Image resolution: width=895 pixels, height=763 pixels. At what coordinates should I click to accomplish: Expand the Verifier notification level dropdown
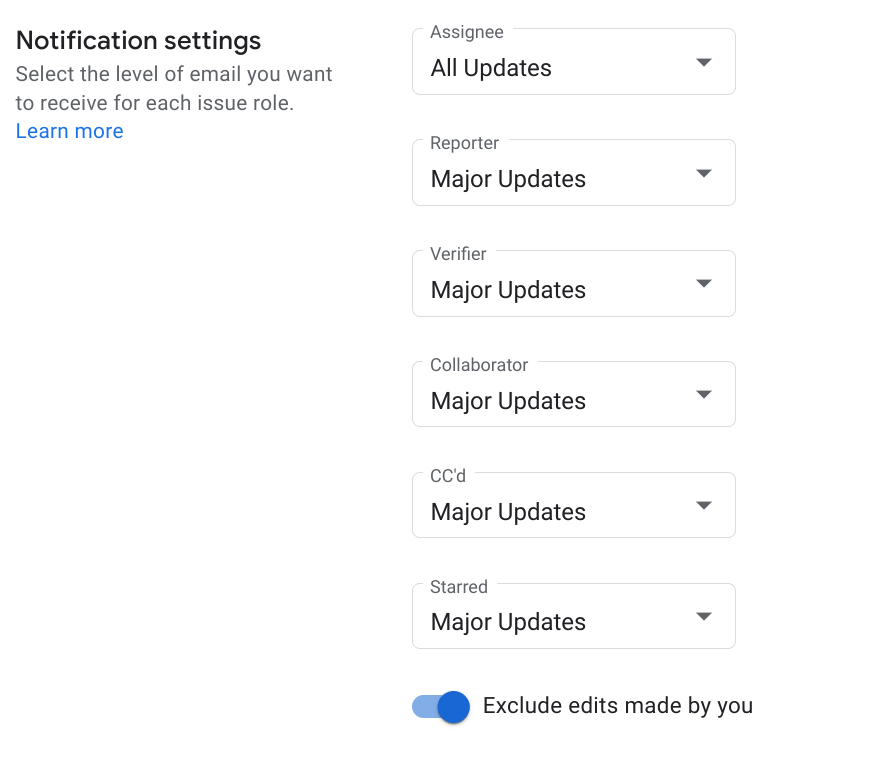click(574, 283)
